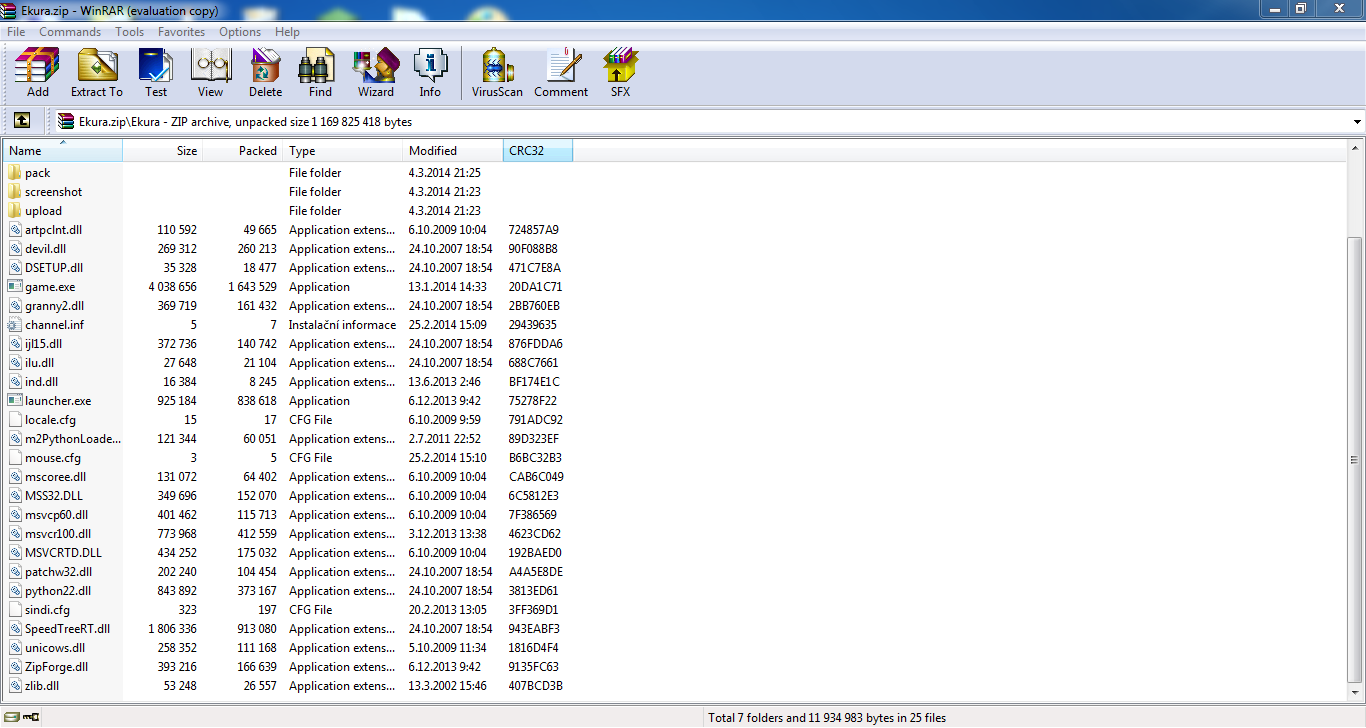Select the game.exe file

50,287
